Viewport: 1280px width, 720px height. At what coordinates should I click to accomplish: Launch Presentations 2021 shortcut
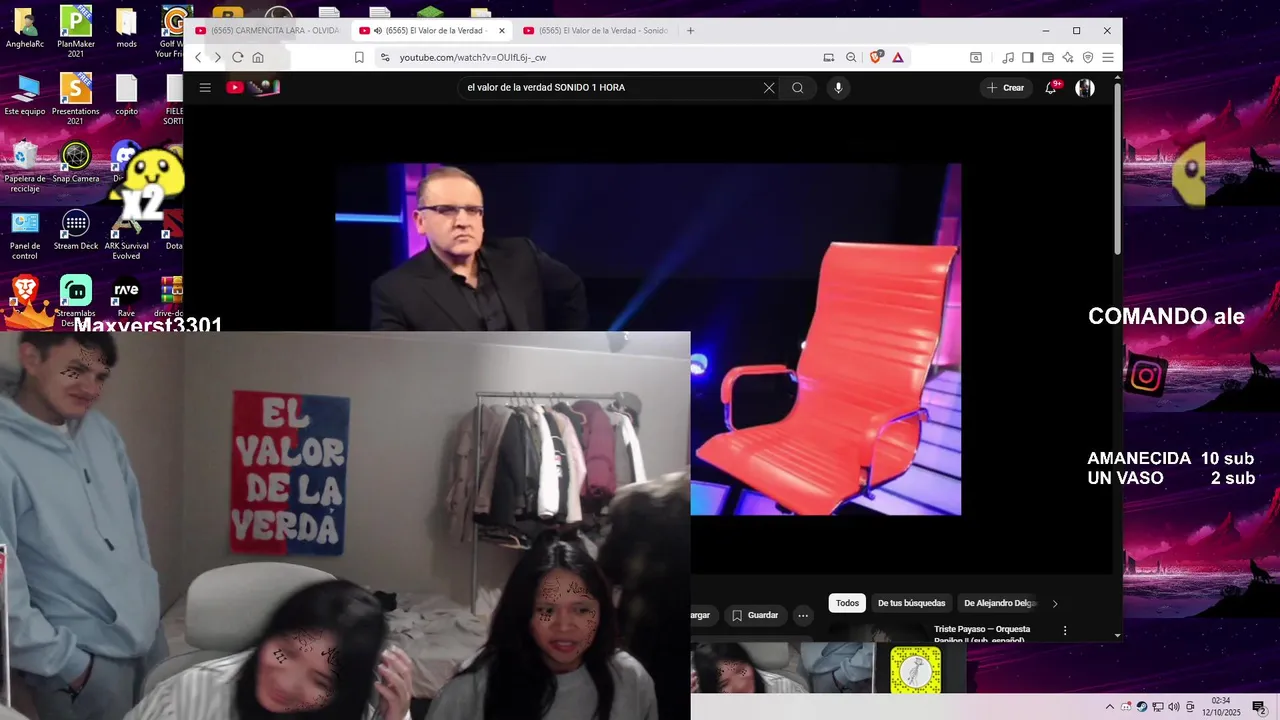point(76,99)
